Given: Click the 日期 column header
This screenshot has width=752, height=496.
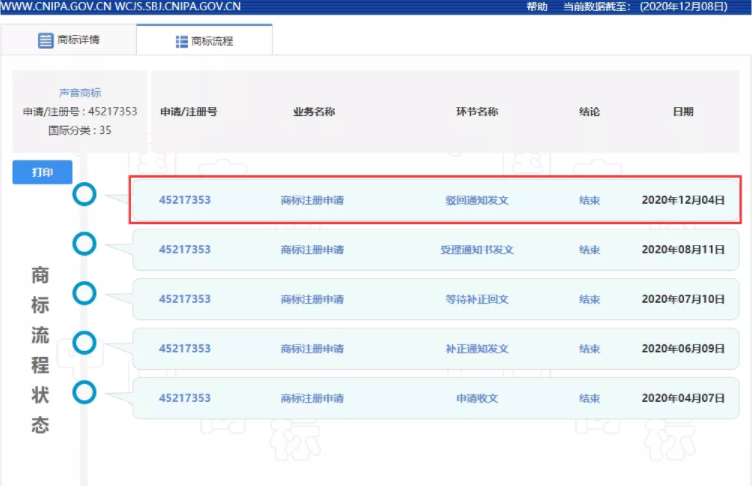Looking at the screenshot, I should 683,112.
